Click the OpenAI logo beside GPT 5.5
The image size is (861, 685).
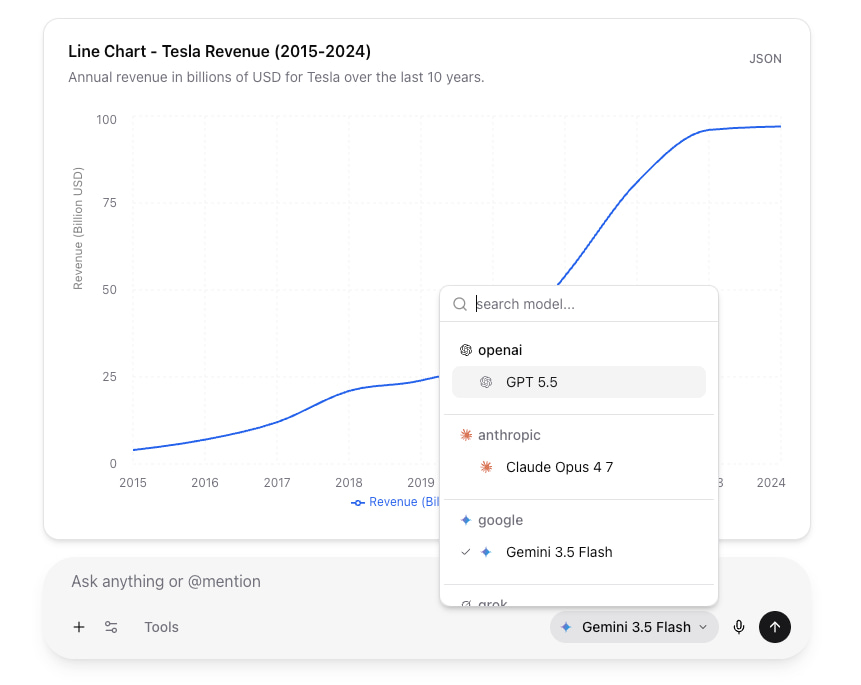(x=486, y=382)
